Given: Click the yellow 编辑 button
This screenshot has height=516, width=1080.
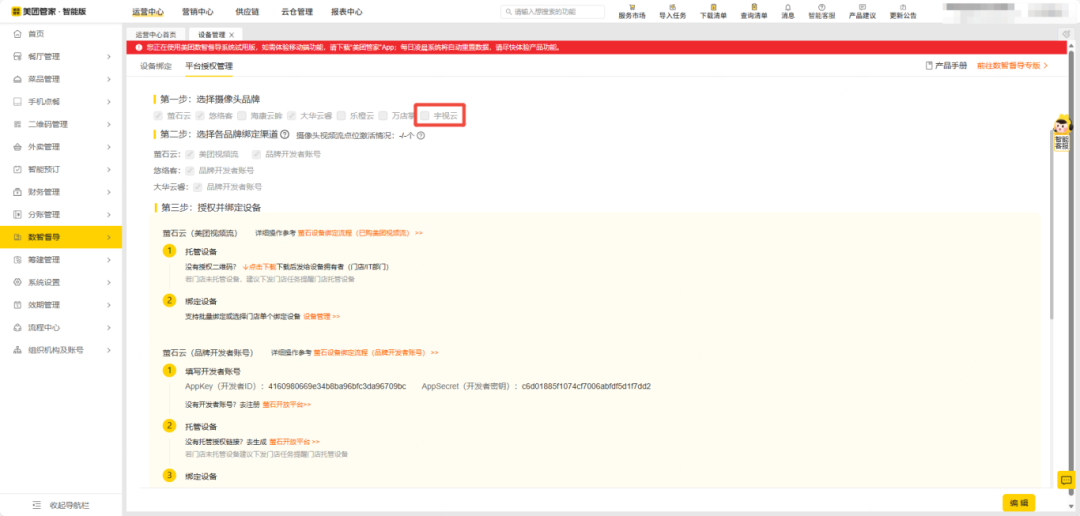Looking at the screenshot, I should [1019, 503].
